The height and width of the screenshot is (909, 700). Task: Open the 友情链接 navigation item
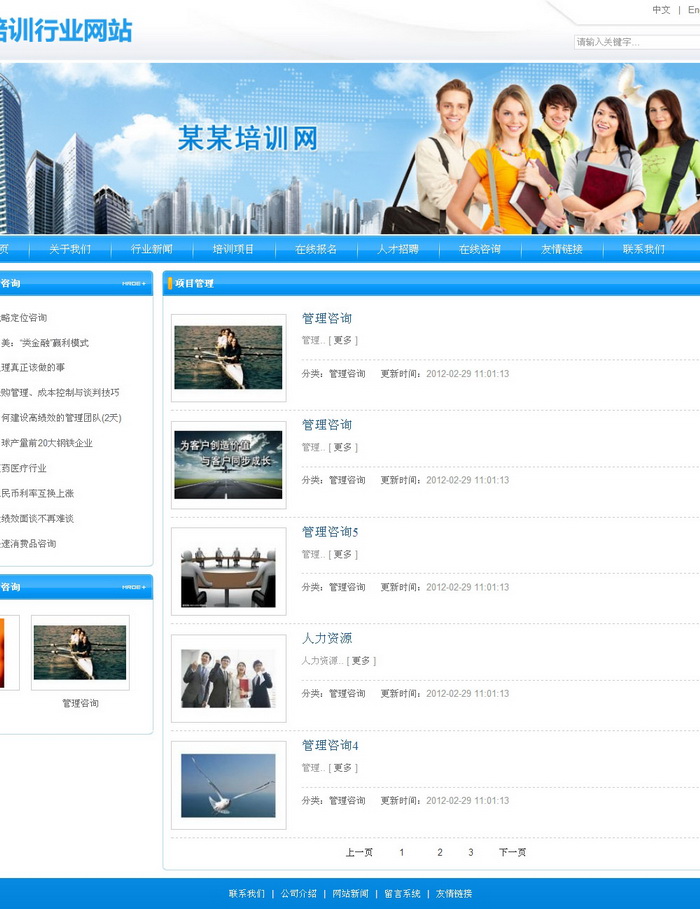(x=561, y=249)
